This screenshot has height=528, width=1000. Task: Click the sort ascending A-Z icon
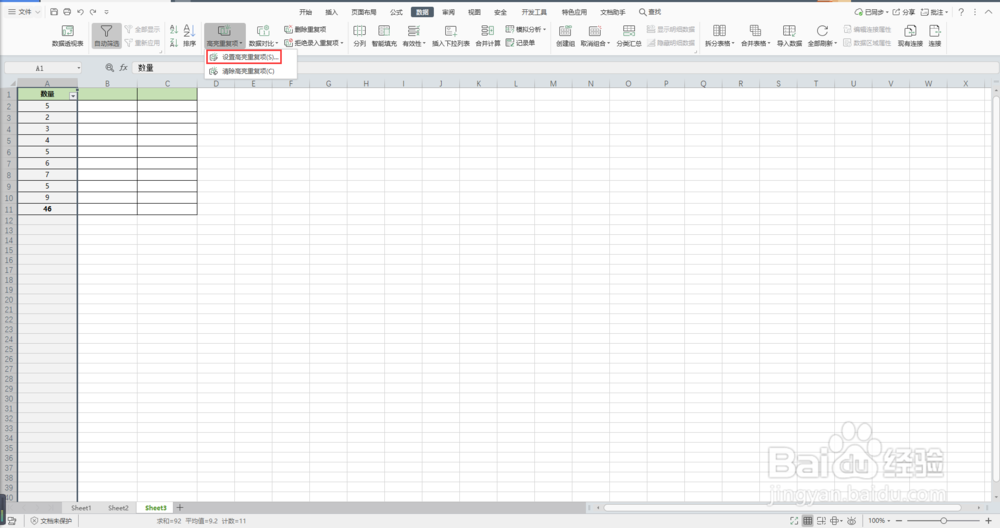pyautogui.click(x=173, y=29)
